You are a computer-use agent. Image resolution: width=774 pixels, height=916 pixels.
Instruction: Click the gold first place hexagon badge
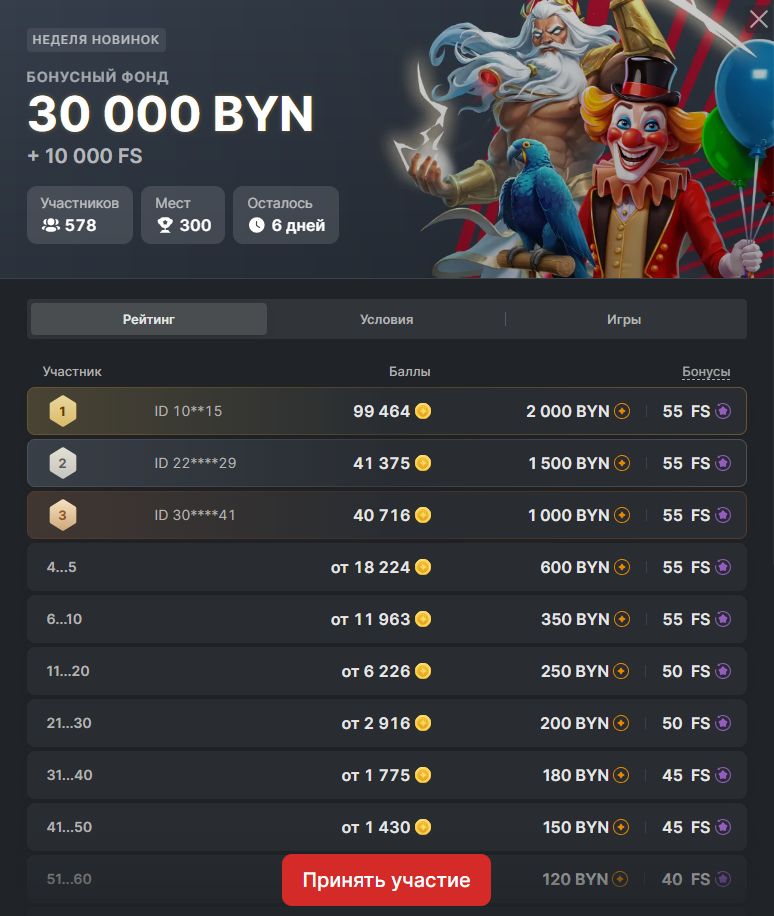click(x=63, y=411)
